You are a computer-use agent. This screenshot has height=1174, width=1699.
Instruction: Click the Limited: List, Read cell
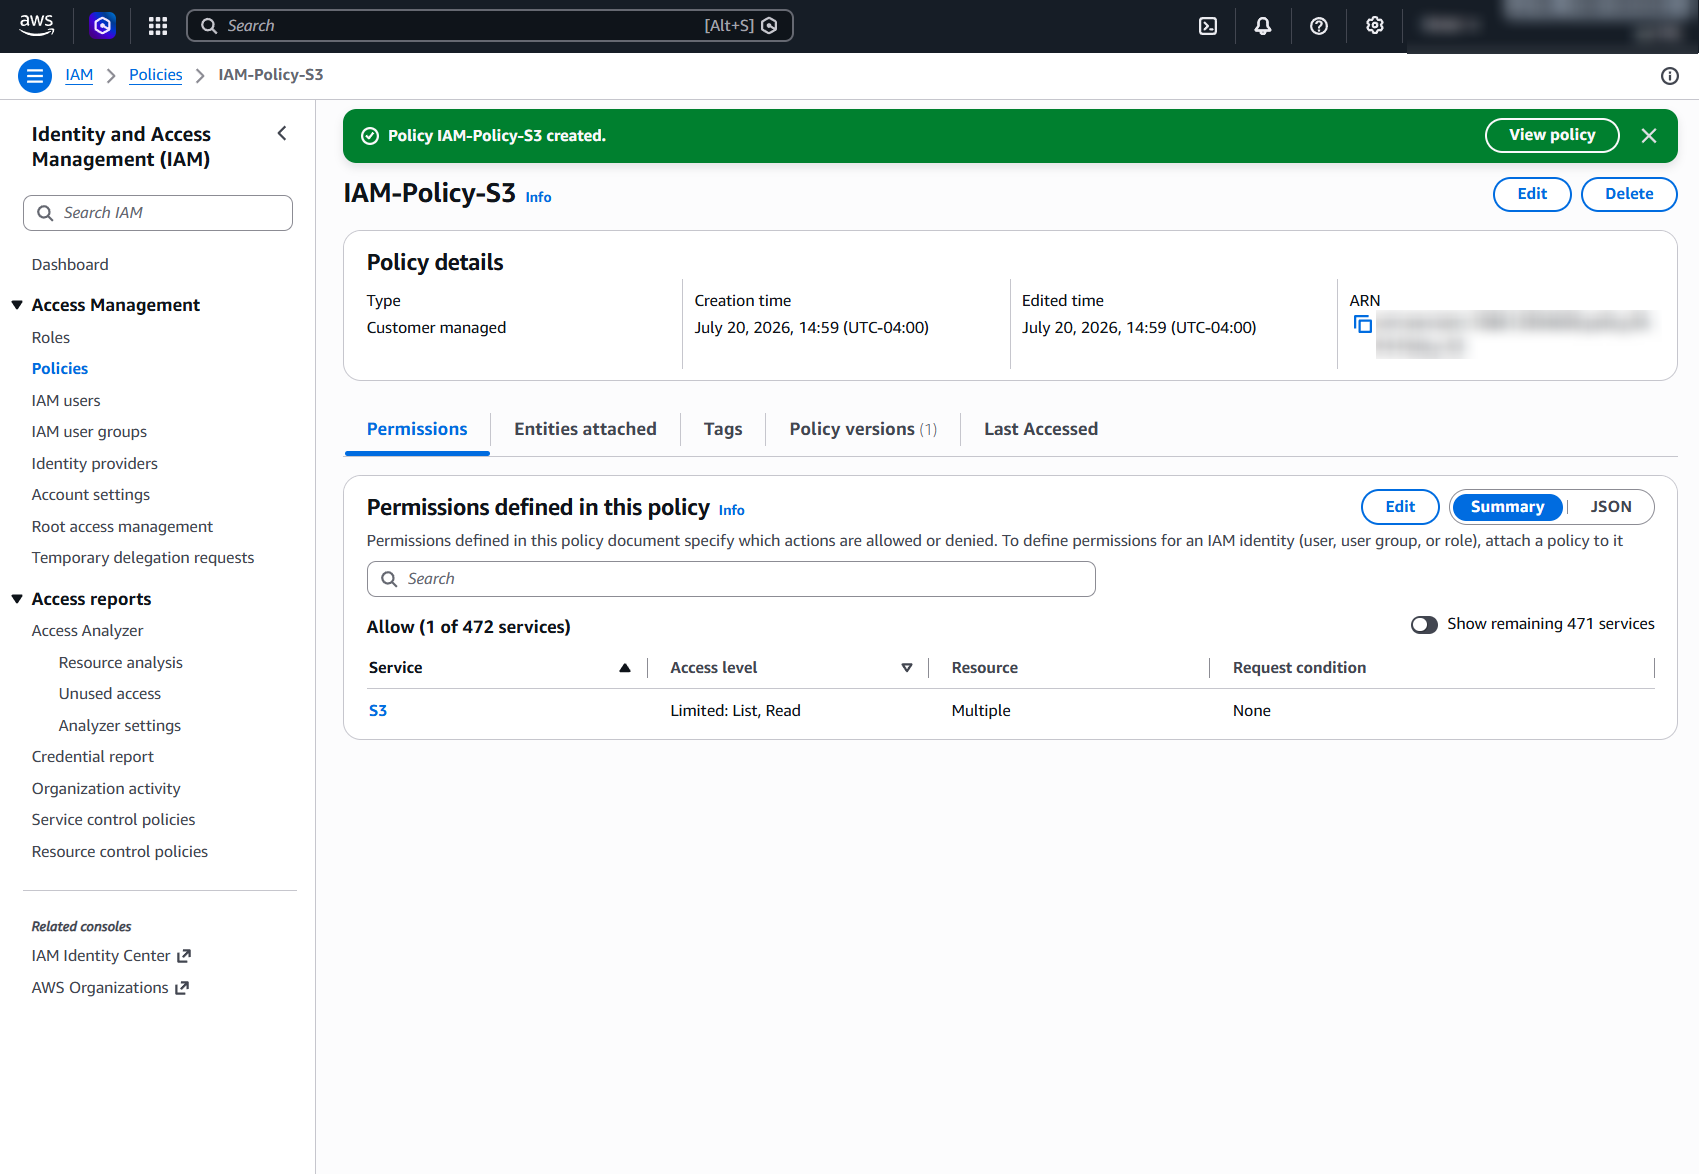point(735,711)
